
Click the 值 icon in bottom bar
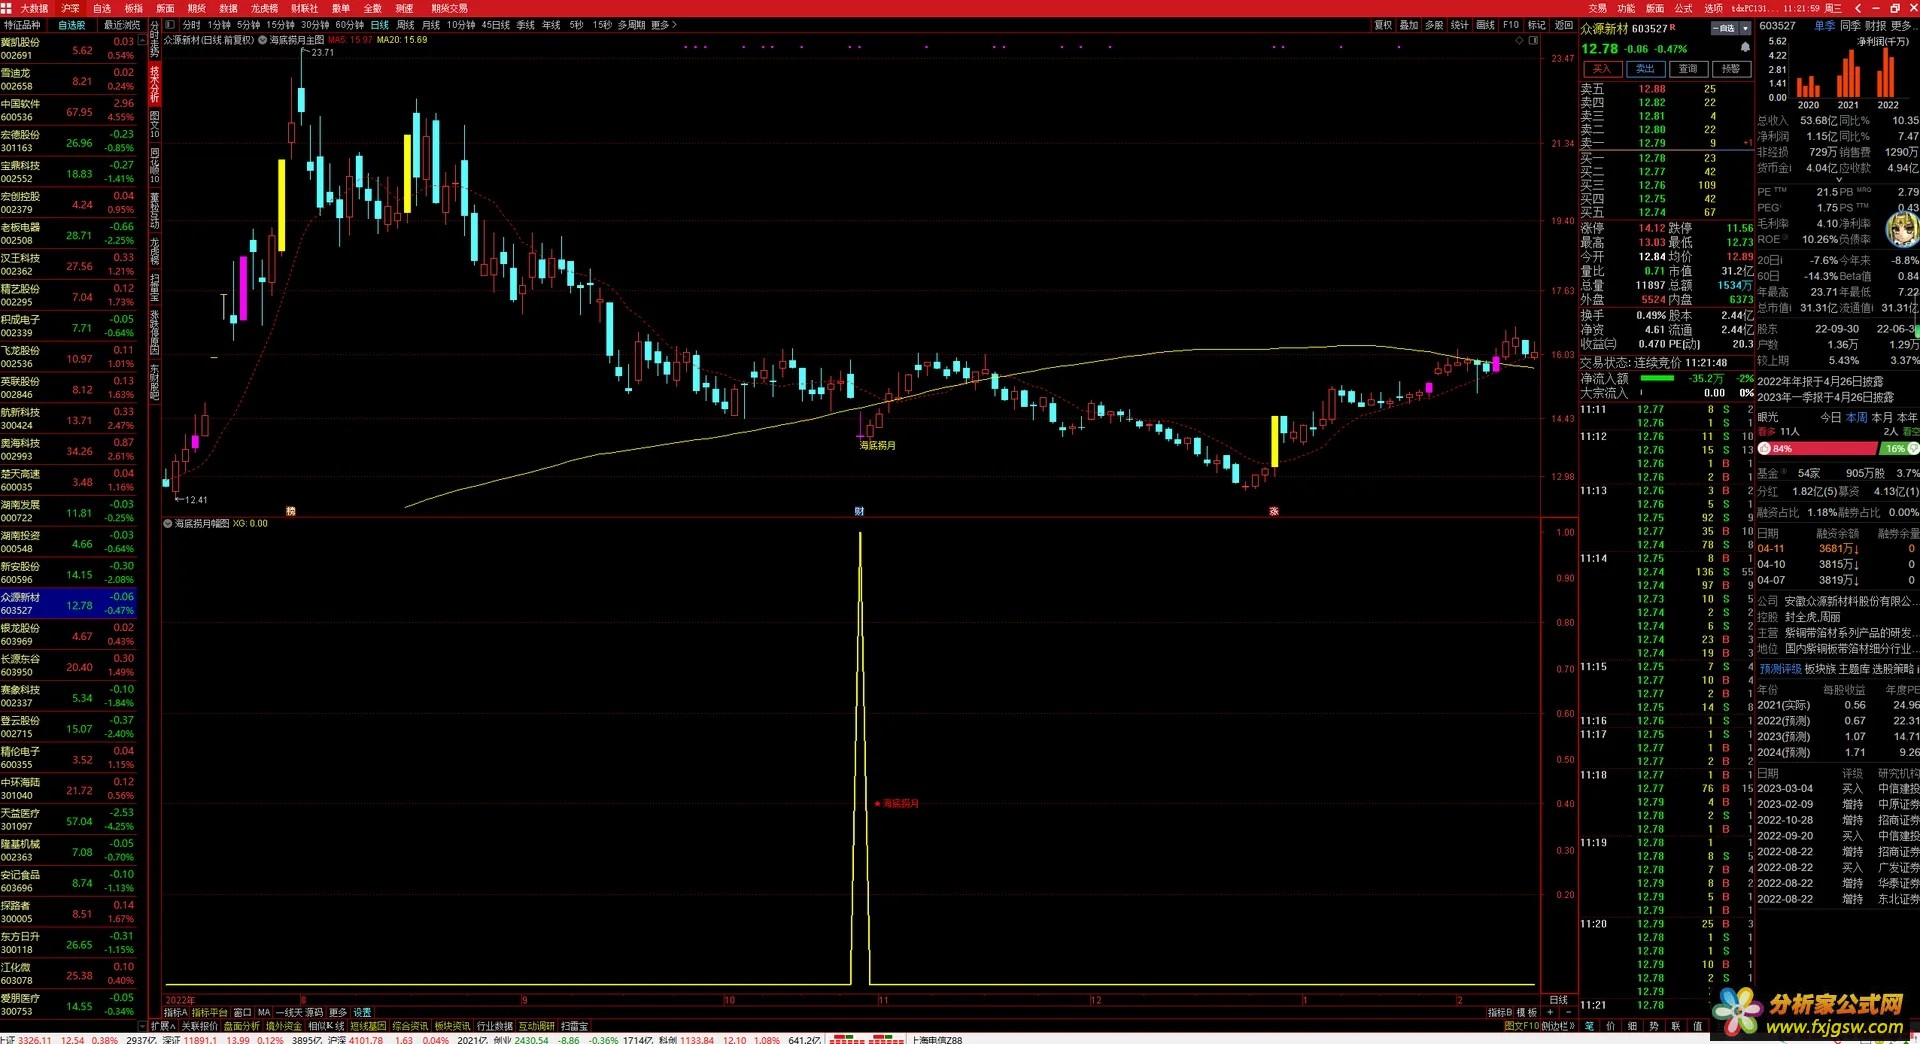[x=1698, y=1026]
